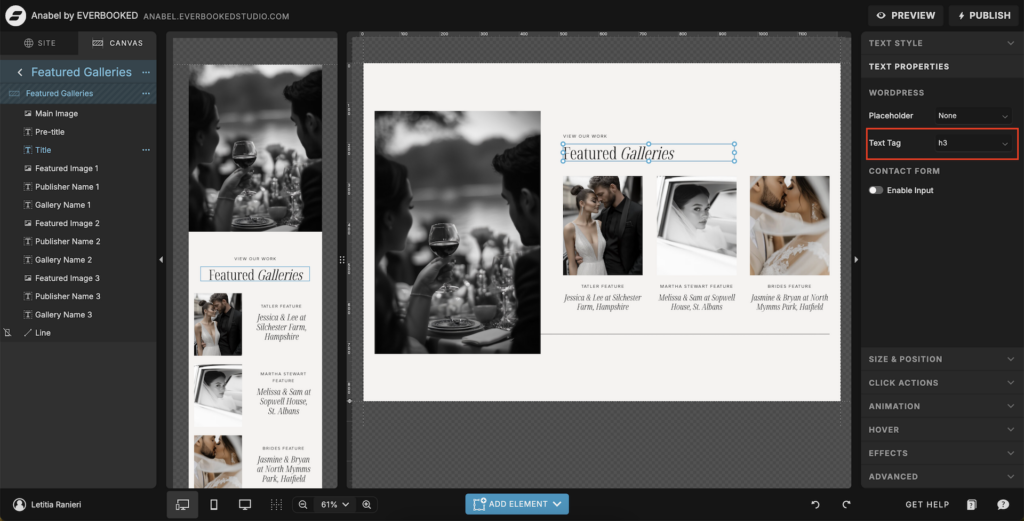Select Featured Galleries title in mobile preview
The width and height of the screenshot is (1024, 521).
coord(255,274)
